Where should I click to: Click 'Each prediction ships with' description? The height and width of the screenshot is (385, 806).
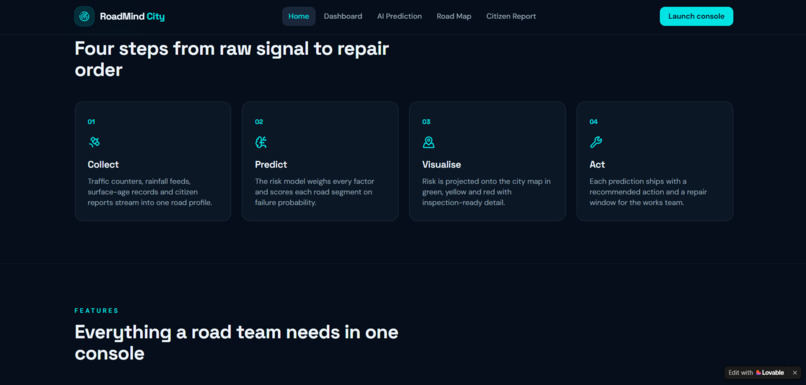tap(648, 192)
